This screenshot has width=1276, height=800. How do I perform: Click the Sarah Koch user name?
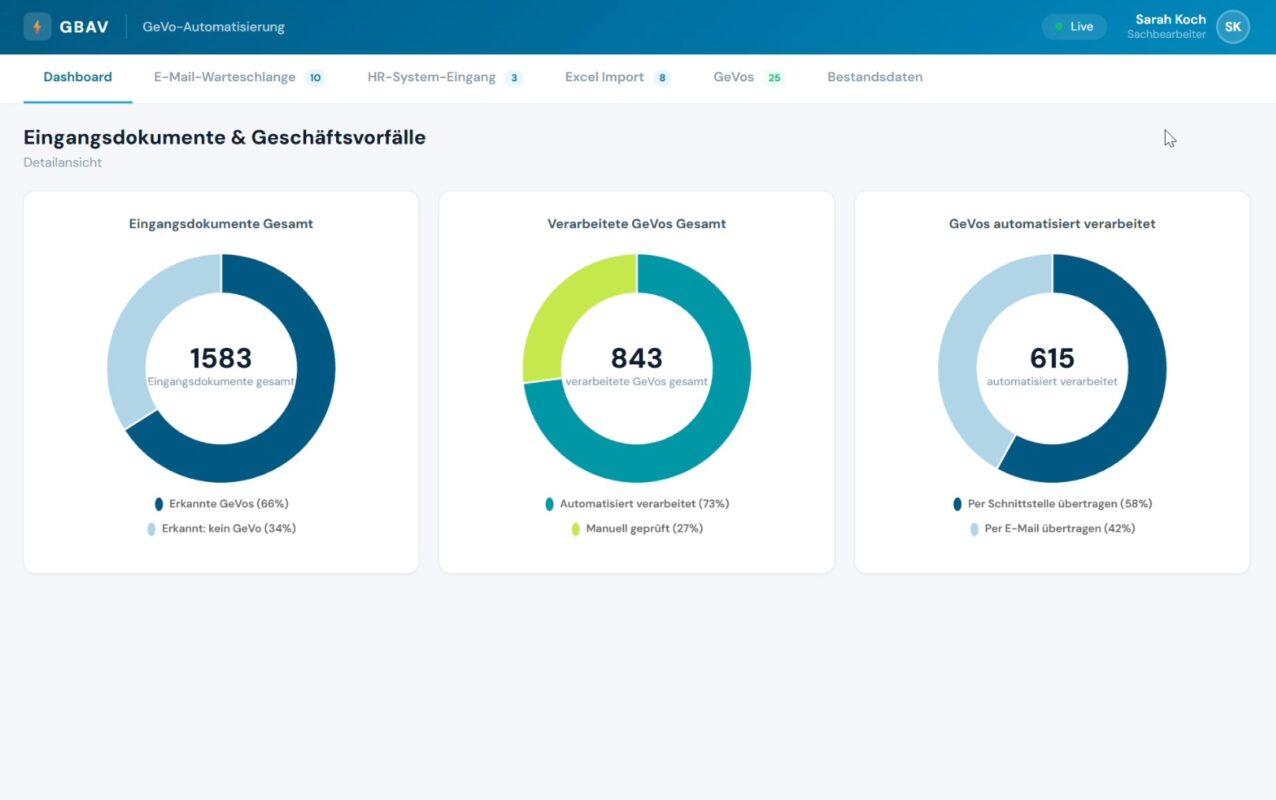[x=1170, y=19]
